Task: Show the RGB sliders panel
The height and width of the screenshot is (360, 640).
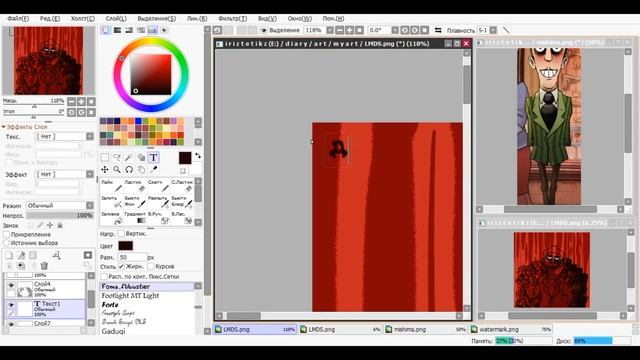Action: pyautogui.click(x=117, y=30)
